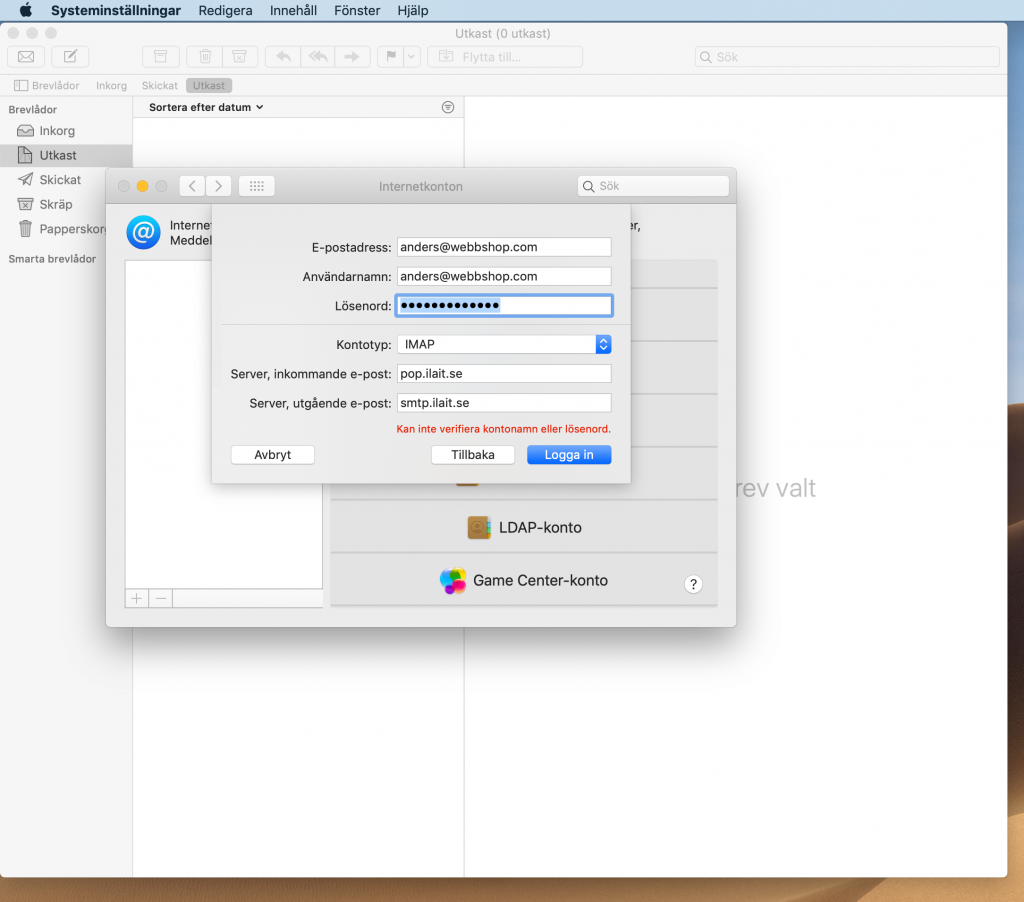Open Sortera efter datum dropdown
The height and width of the screenshot is (902, 1024).
pyautogui.click(x=206, y=107)
